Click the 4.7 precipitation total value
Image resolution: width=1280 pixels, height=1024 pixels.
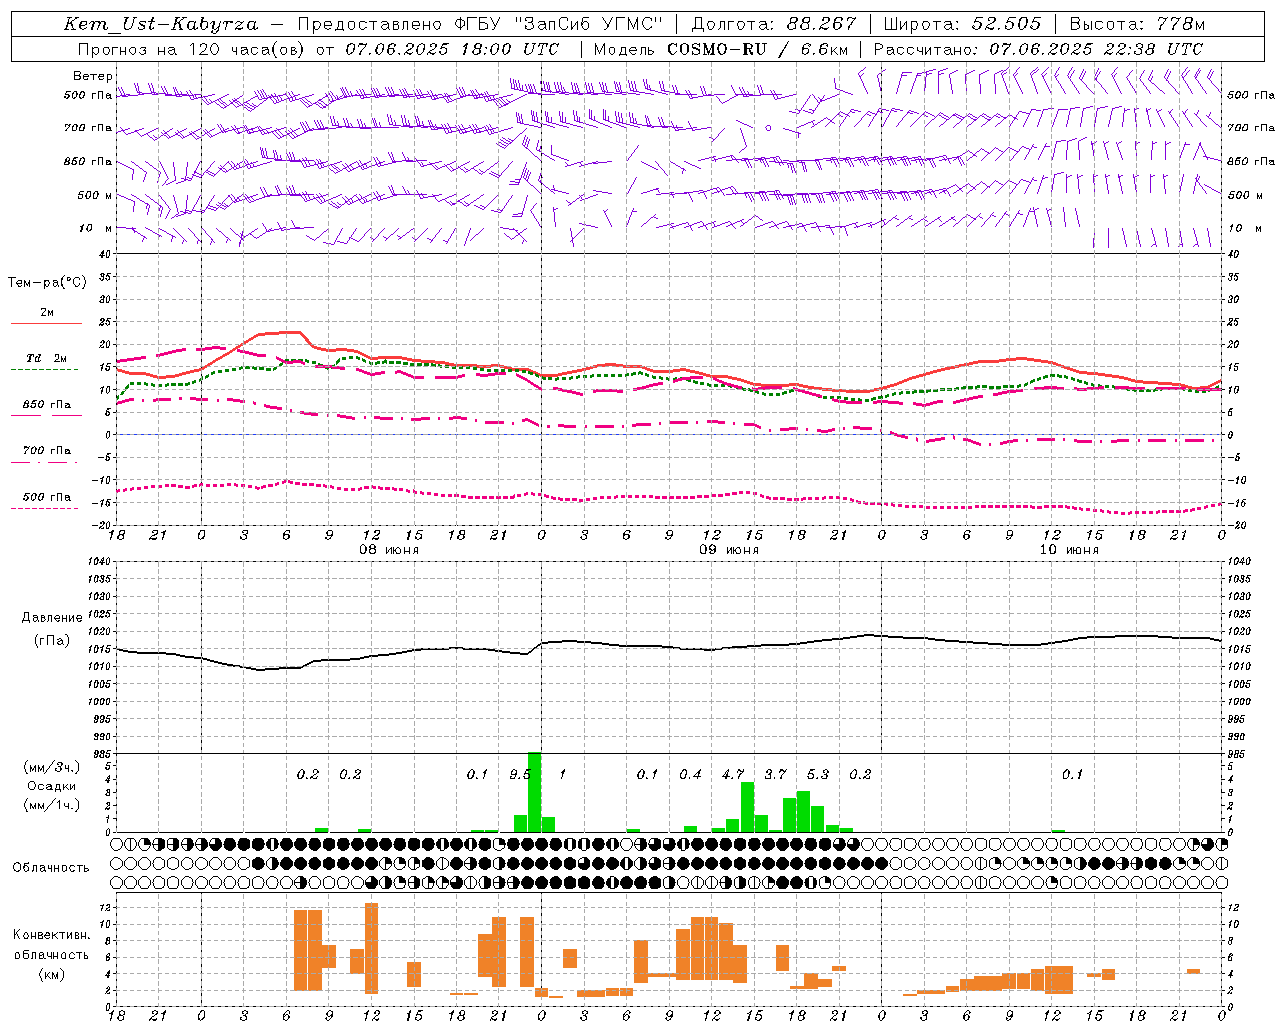(x=733, y=775)
